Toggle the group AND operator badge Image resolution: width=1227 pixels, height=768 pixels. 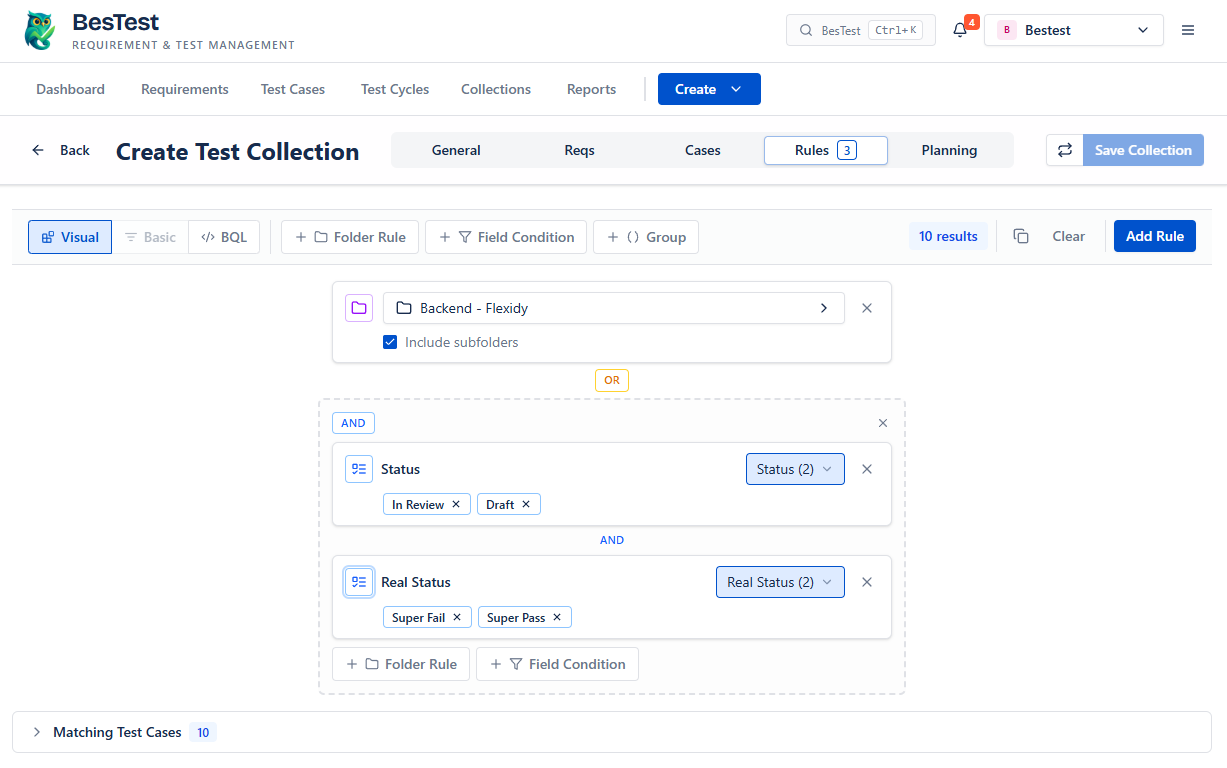tap(353, 423)
